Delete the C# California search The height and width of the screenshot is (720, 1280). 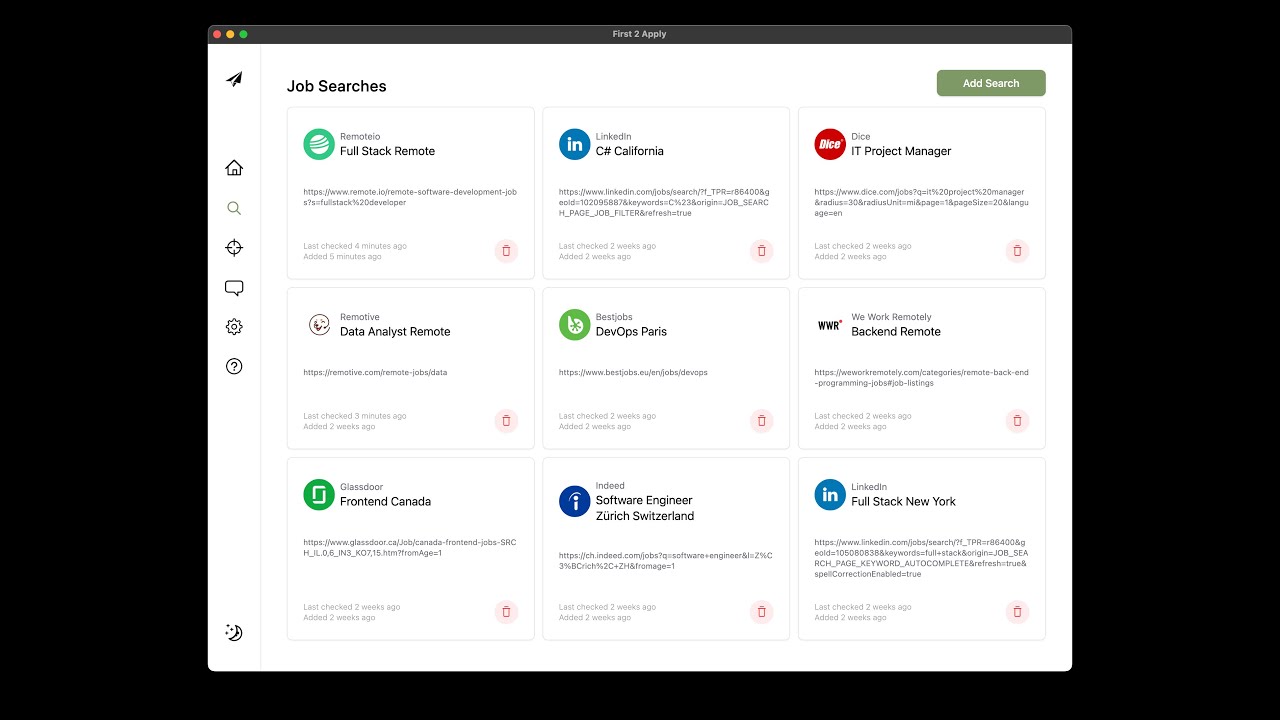coord(762,251)
